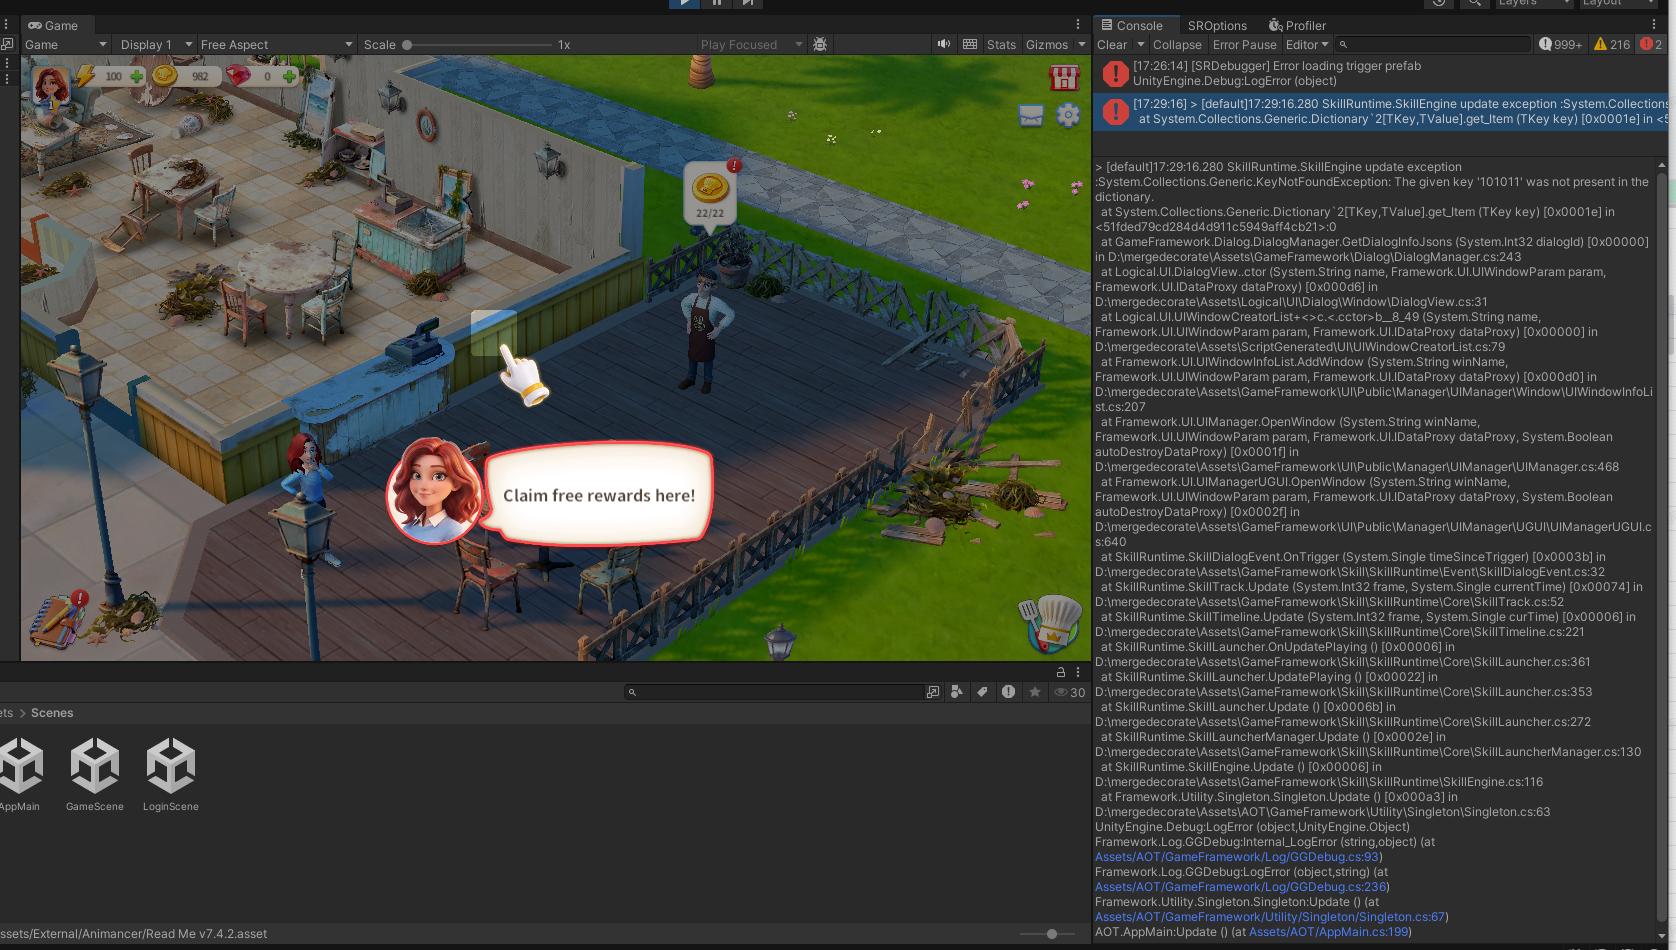Click the in-game shop icon
This screenshot has width=1676, height=950.
point(1064,78)
